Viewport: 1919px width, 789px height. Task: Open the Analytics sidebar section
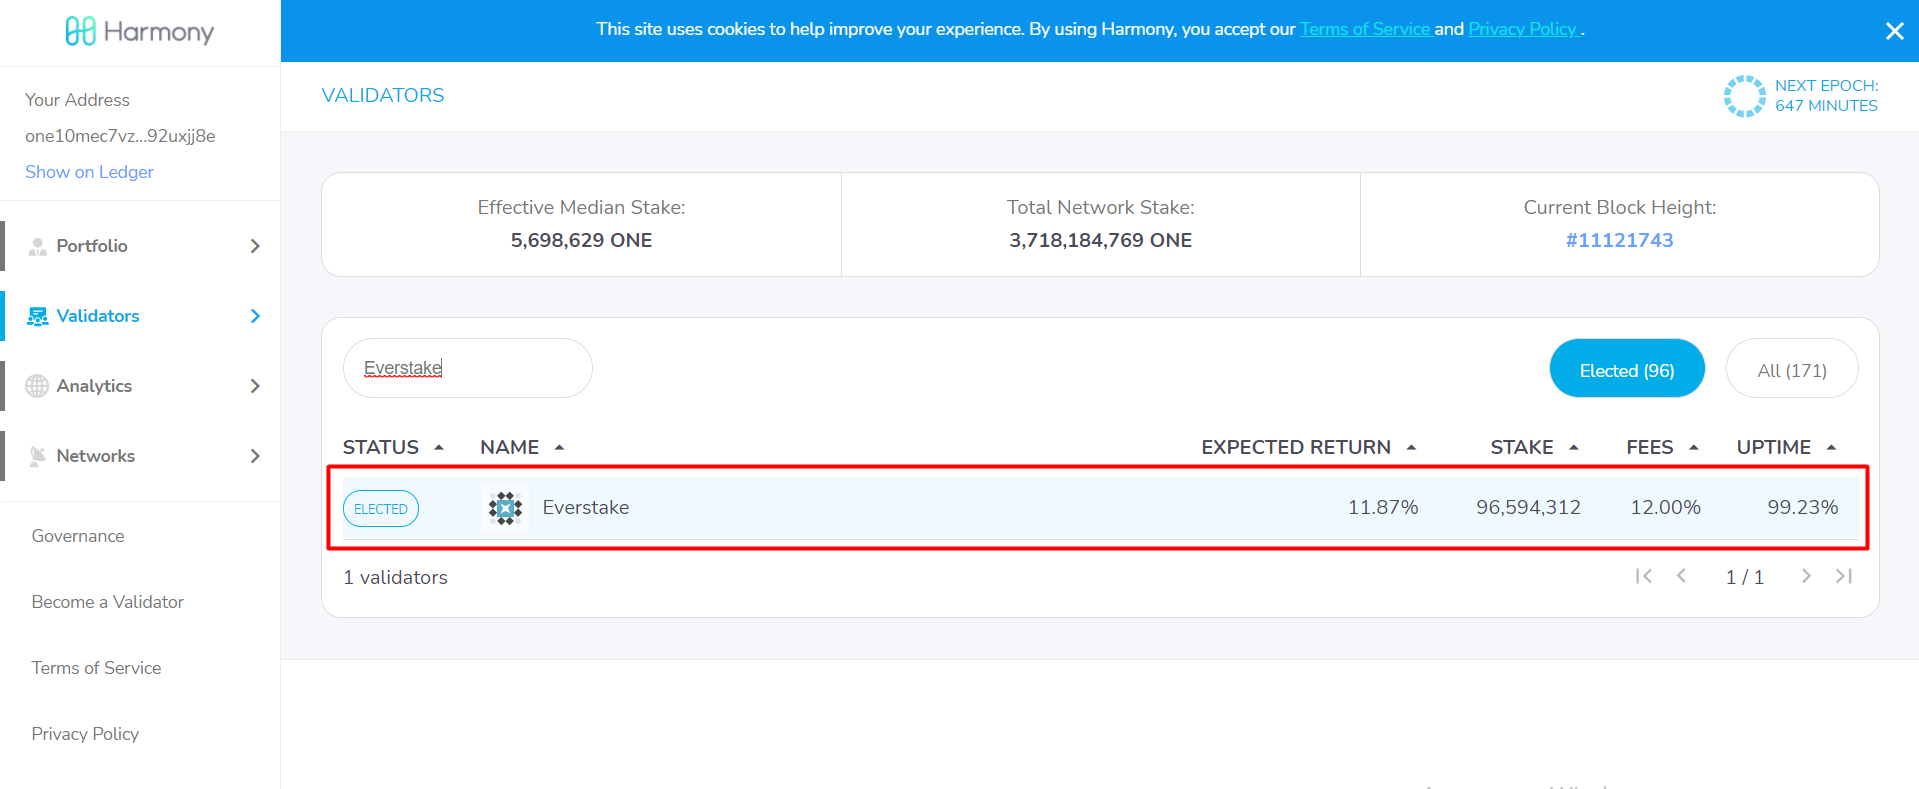140,386
